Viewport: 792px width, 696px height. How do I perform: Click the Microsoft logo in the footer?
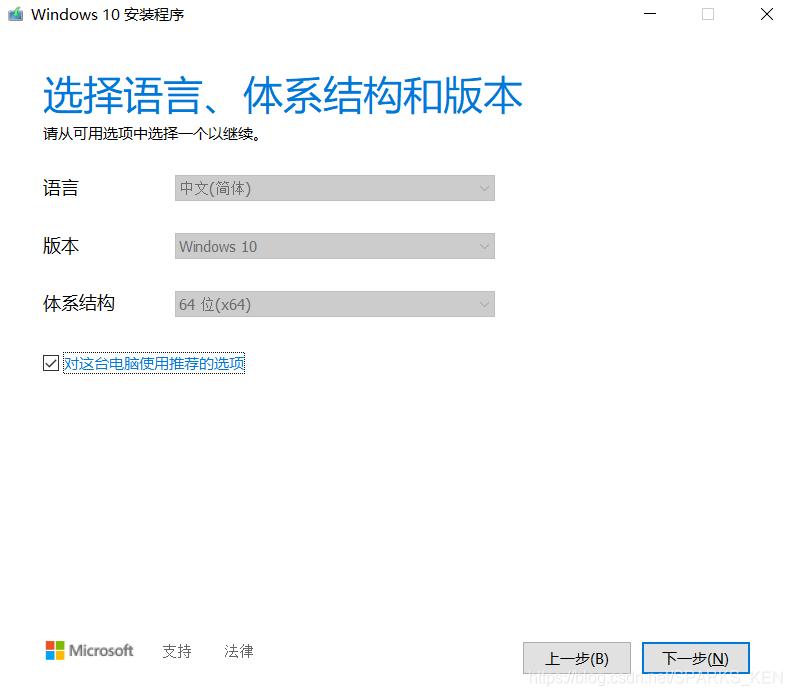click(89, 651)
